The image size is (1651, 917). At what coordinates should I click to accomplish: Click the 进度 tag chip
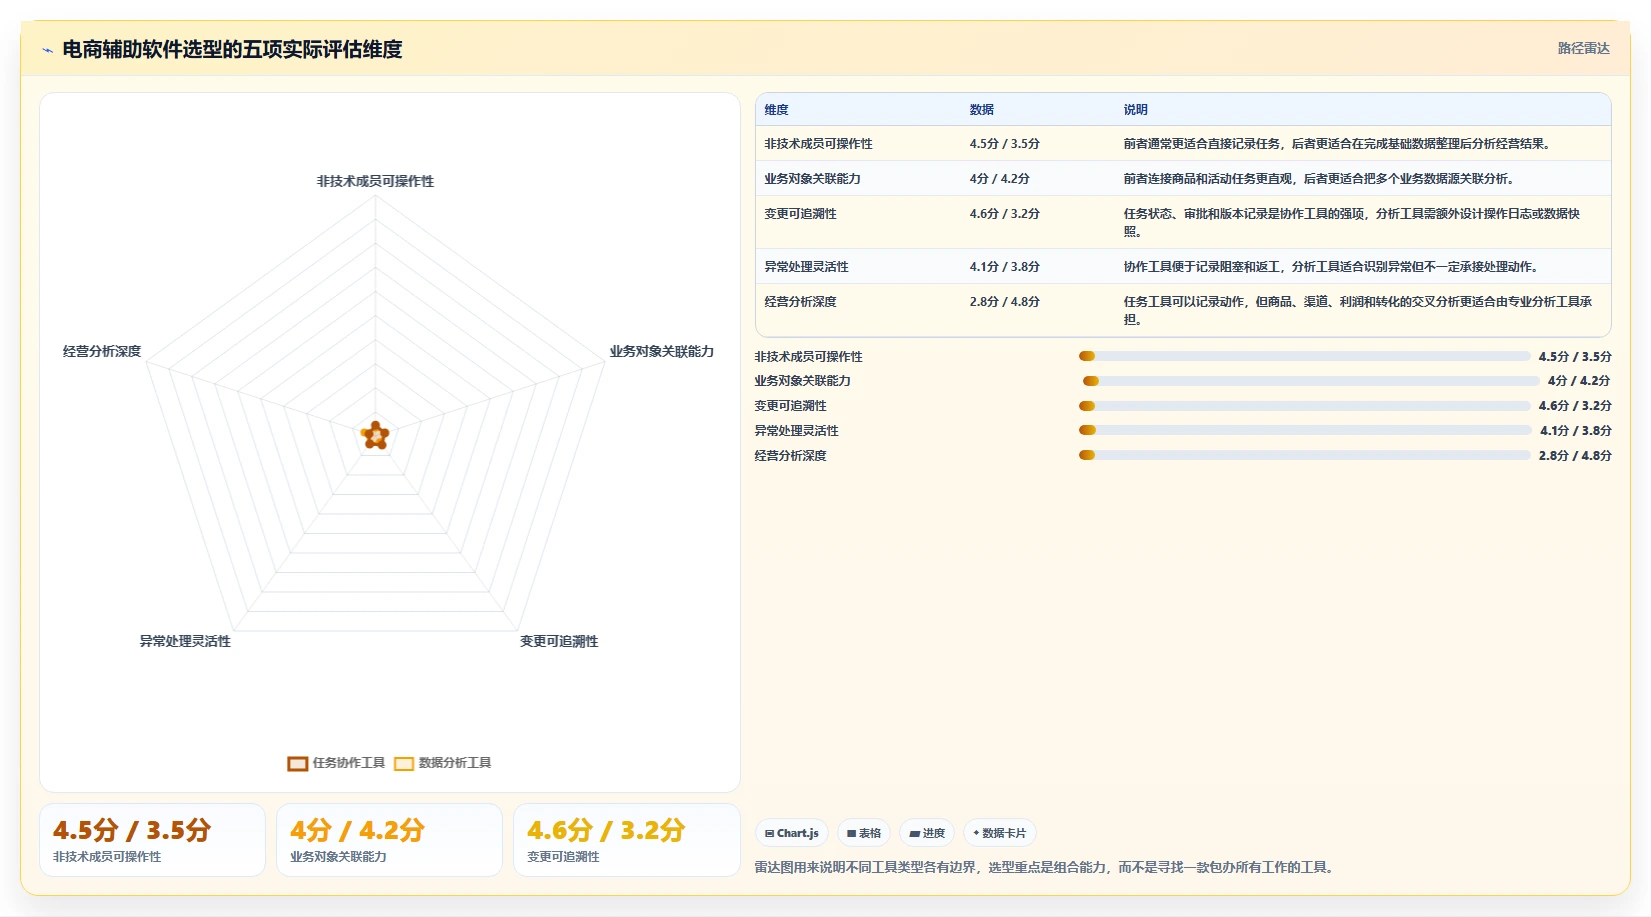click(x=927, y=833)
